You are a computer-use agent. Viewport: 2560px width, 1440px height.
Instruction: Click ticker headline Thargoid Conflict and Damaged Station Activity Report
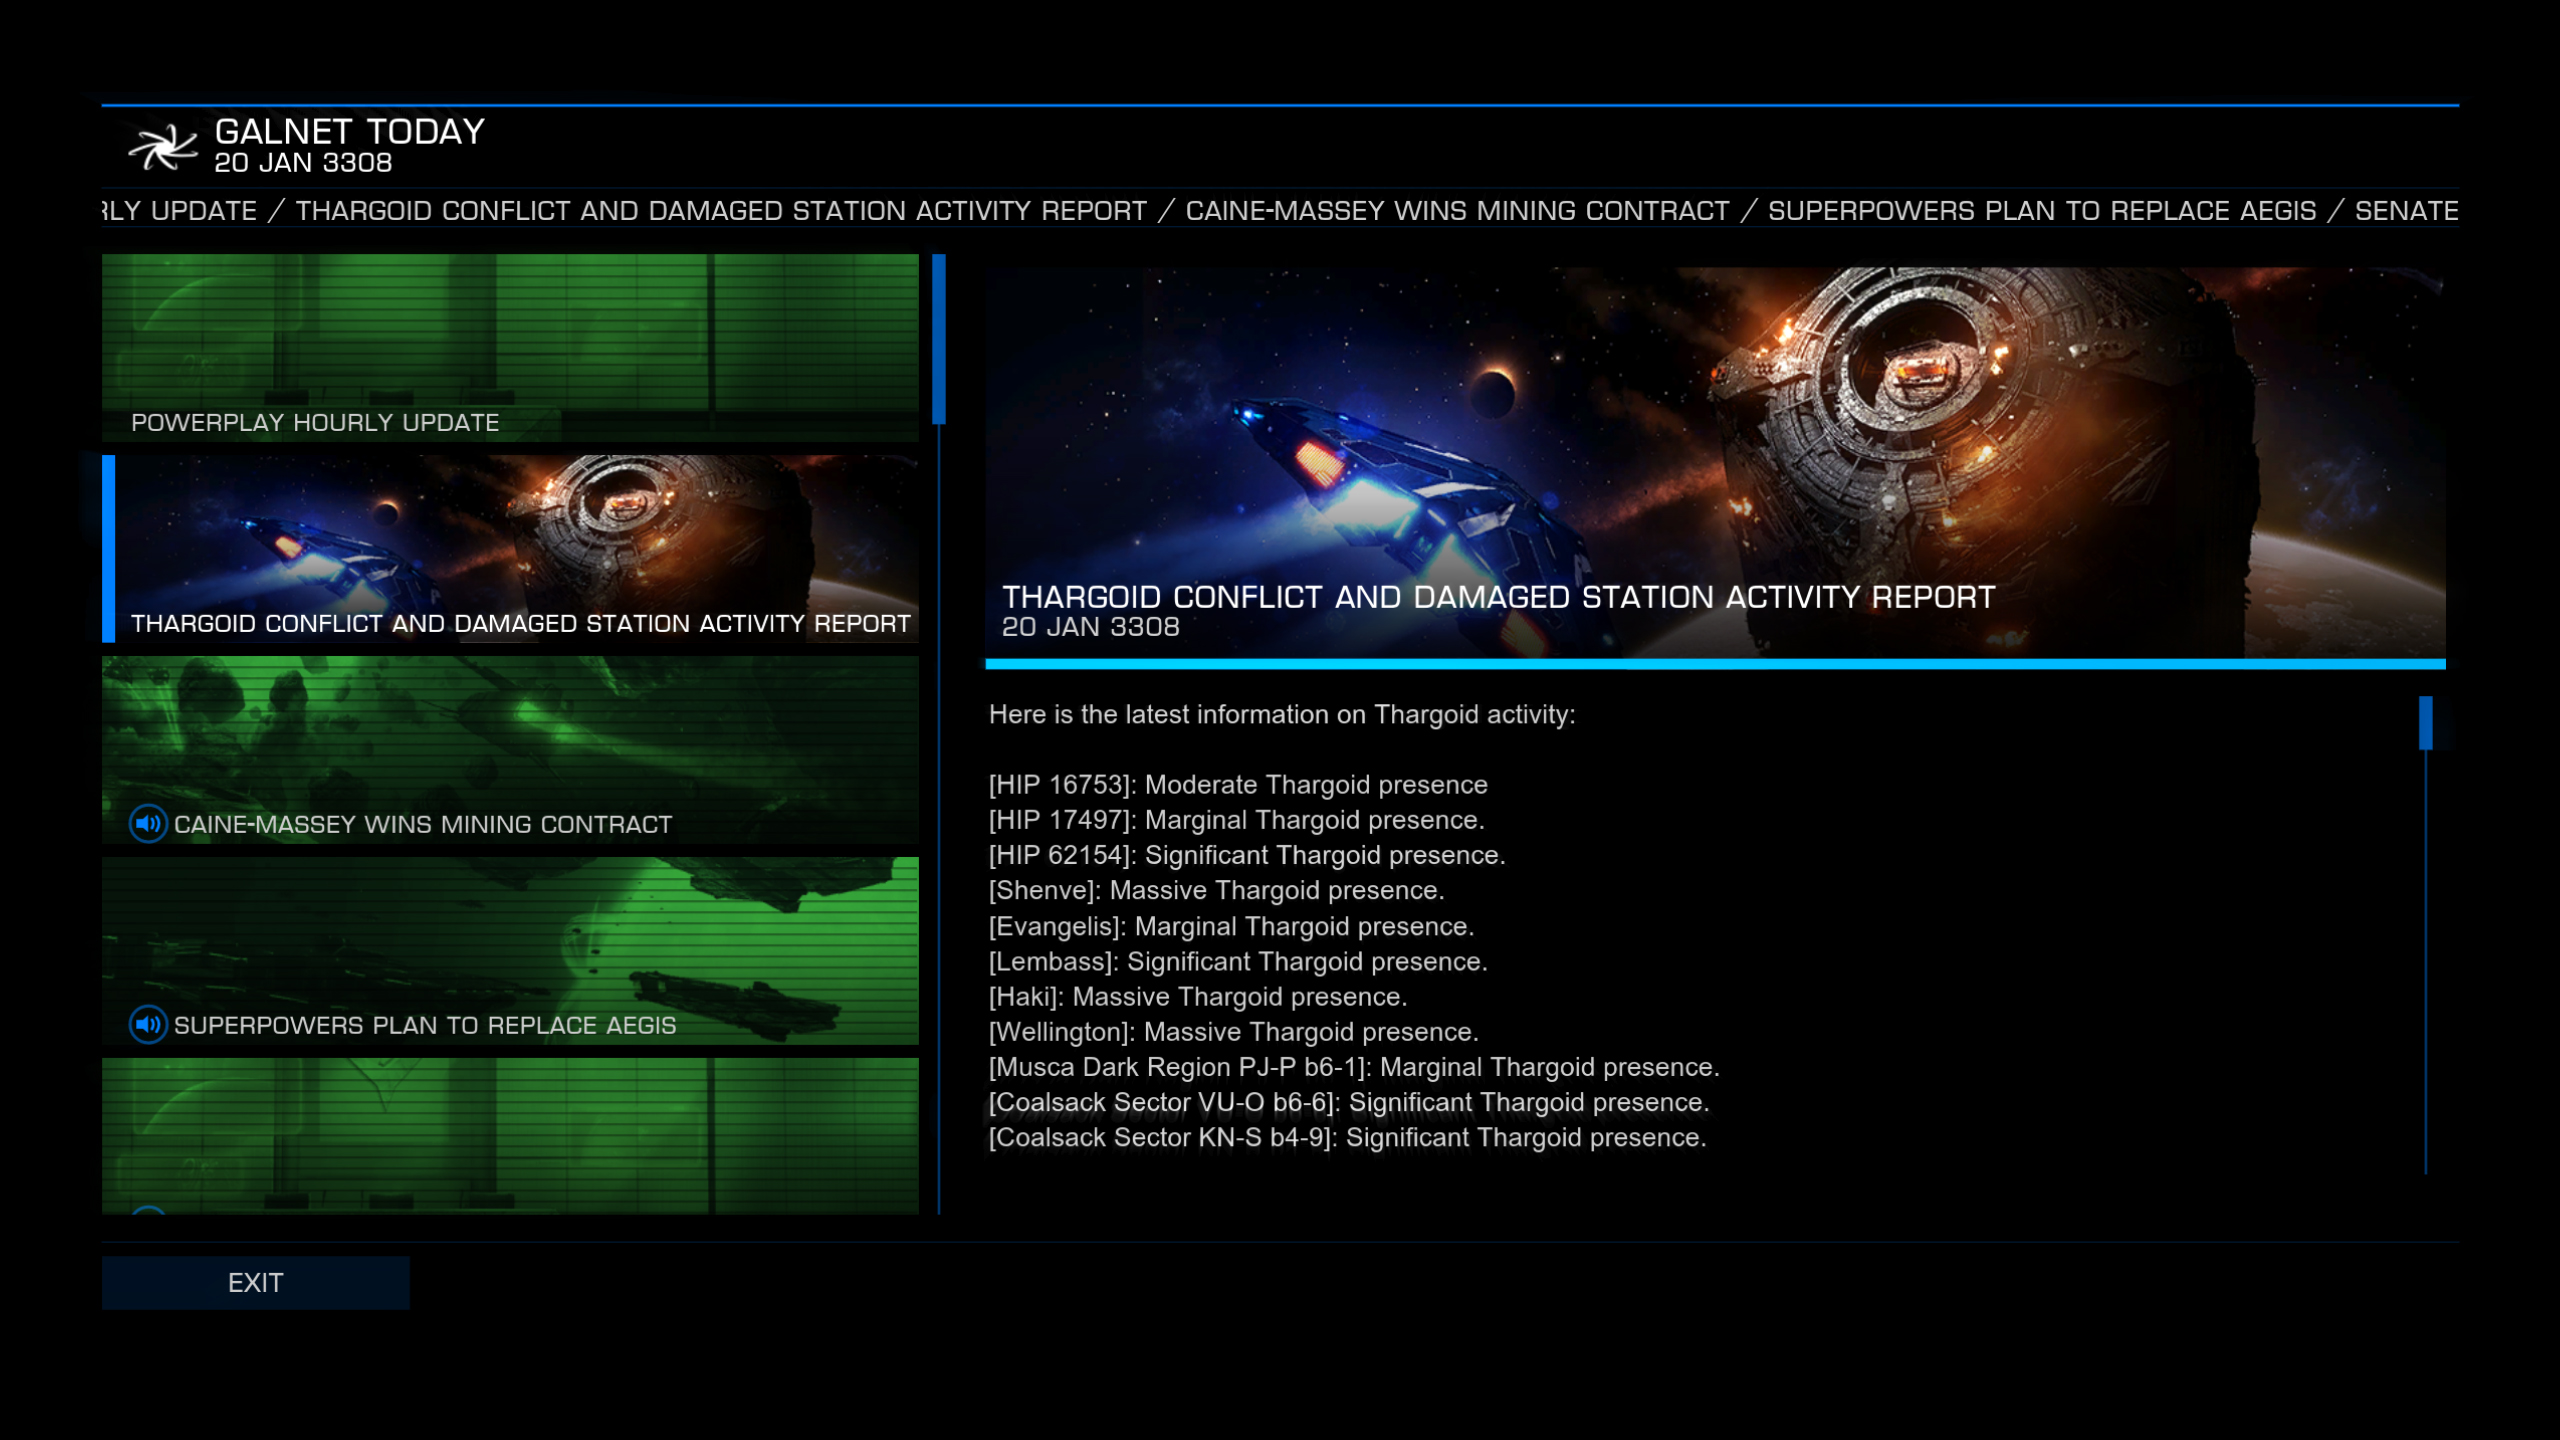coord(721,211)
